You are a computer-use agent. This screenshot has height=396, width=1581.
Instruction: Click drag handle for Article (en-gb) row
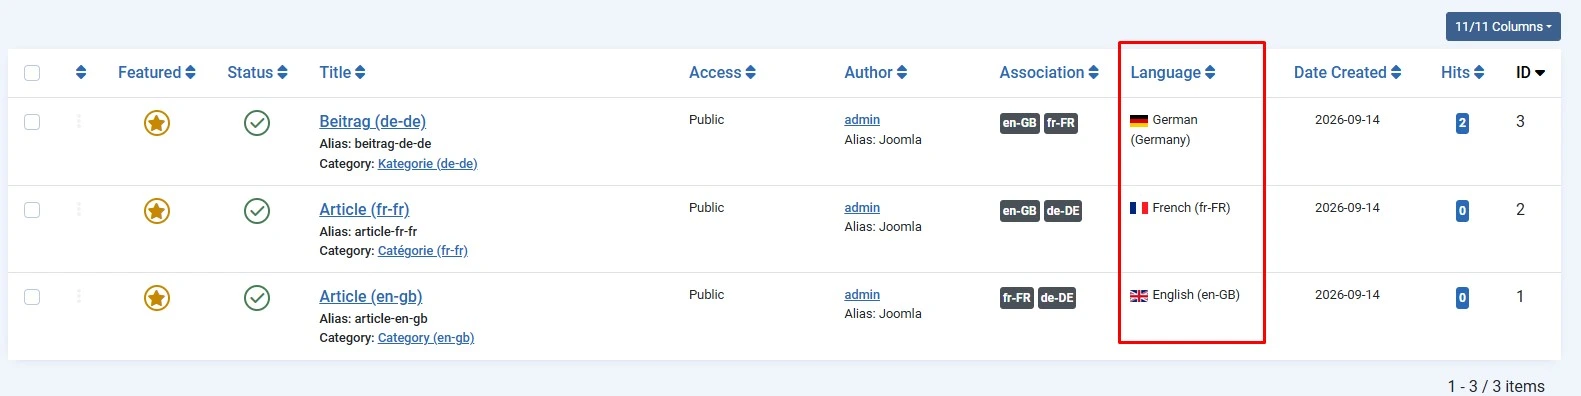coord(79,296)
